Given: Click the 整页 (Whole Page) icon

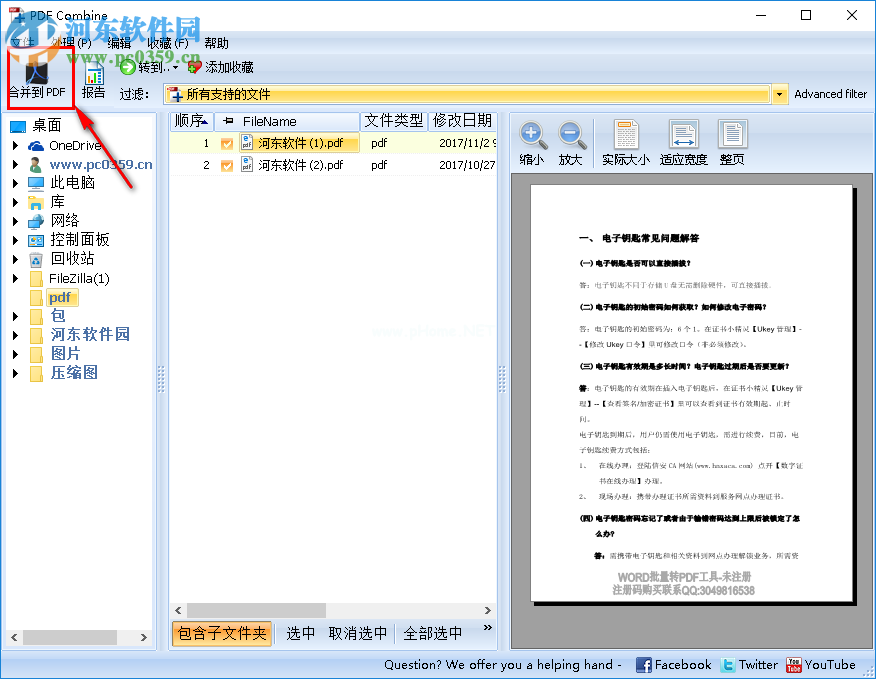Looking at the screenshot, I should click(731, 135).
